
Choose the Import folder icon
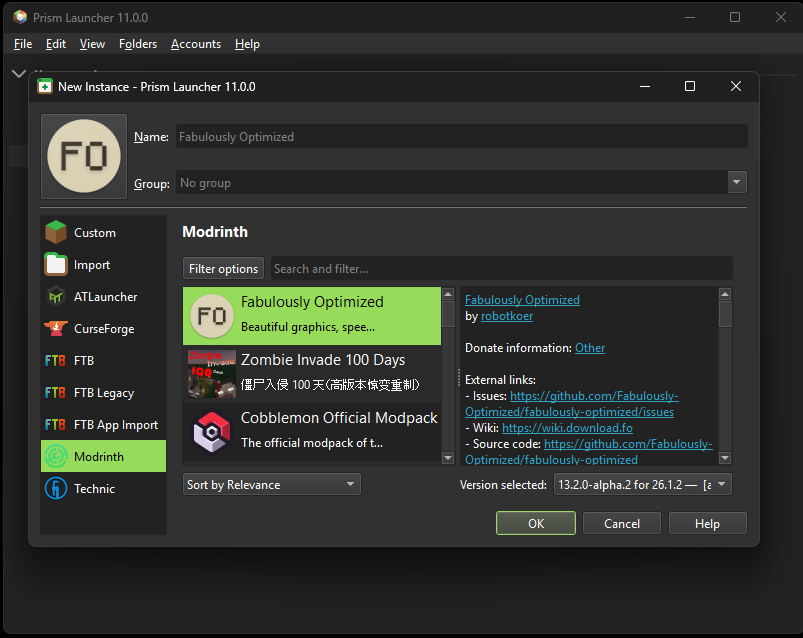point(56,264)
